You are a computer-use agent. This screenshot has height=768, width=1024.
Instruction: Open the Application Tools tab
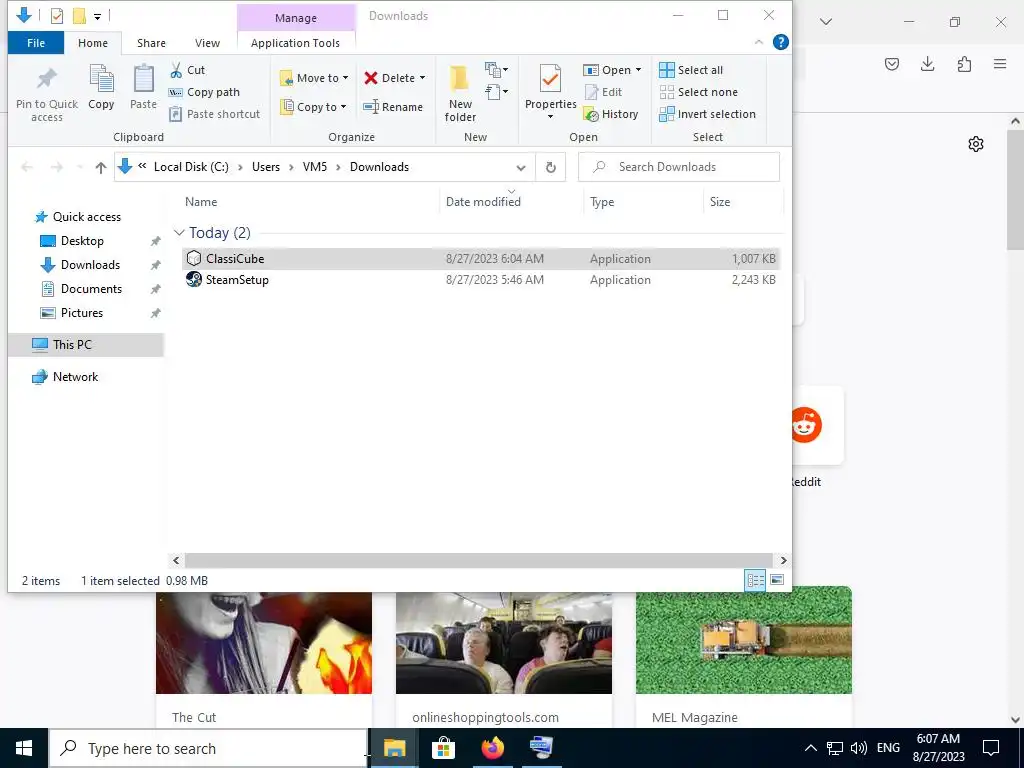coord(295,43)
